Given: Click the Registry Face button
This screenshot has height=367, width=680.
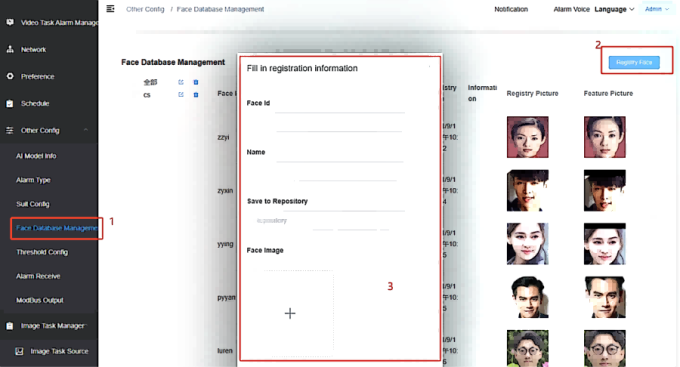Looking at the screenshot, I should (634, 62).
